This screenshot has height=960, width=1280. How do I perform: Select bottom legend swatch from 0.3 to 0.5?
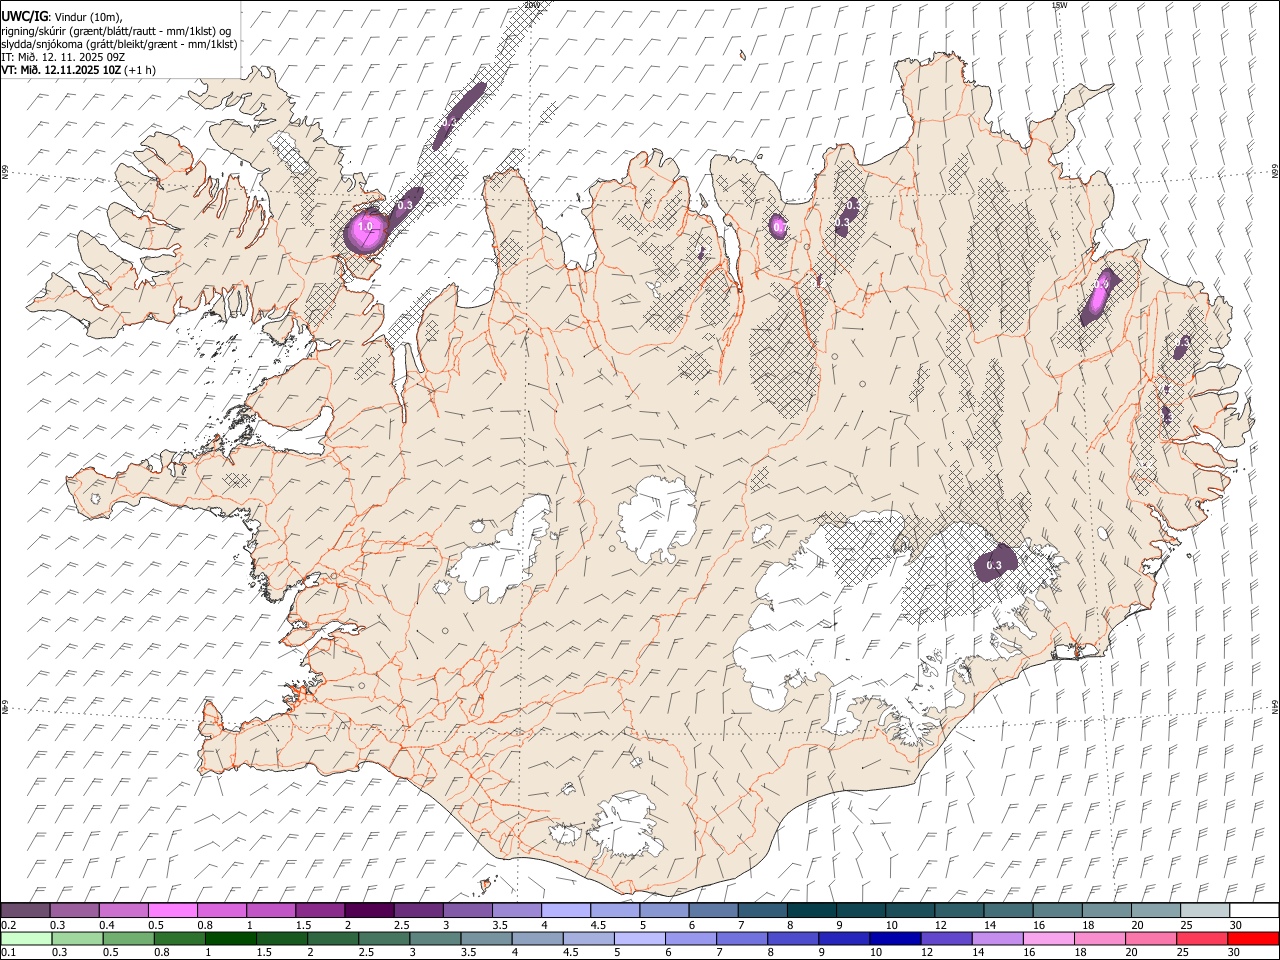(x=77, y=938)
